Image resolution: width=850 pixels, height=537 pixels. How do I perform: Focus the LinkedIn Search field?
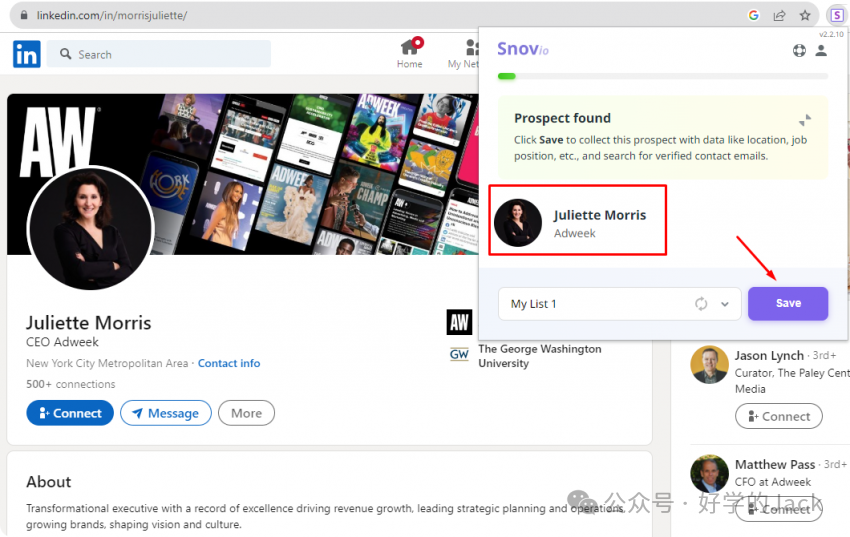pos(159,54)
